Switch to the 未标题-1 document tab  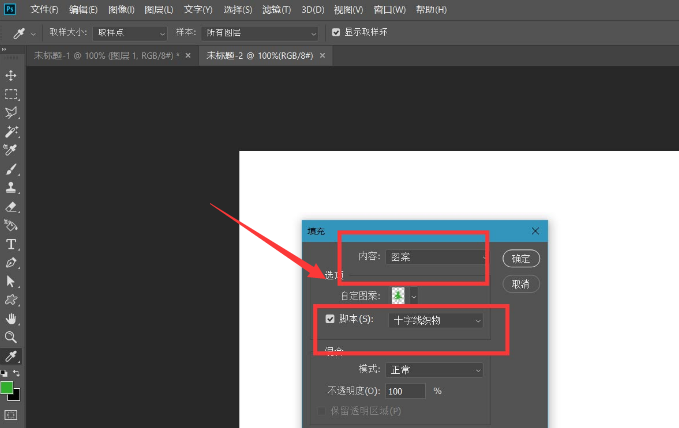pyautogui.click(x=106, y=55)
